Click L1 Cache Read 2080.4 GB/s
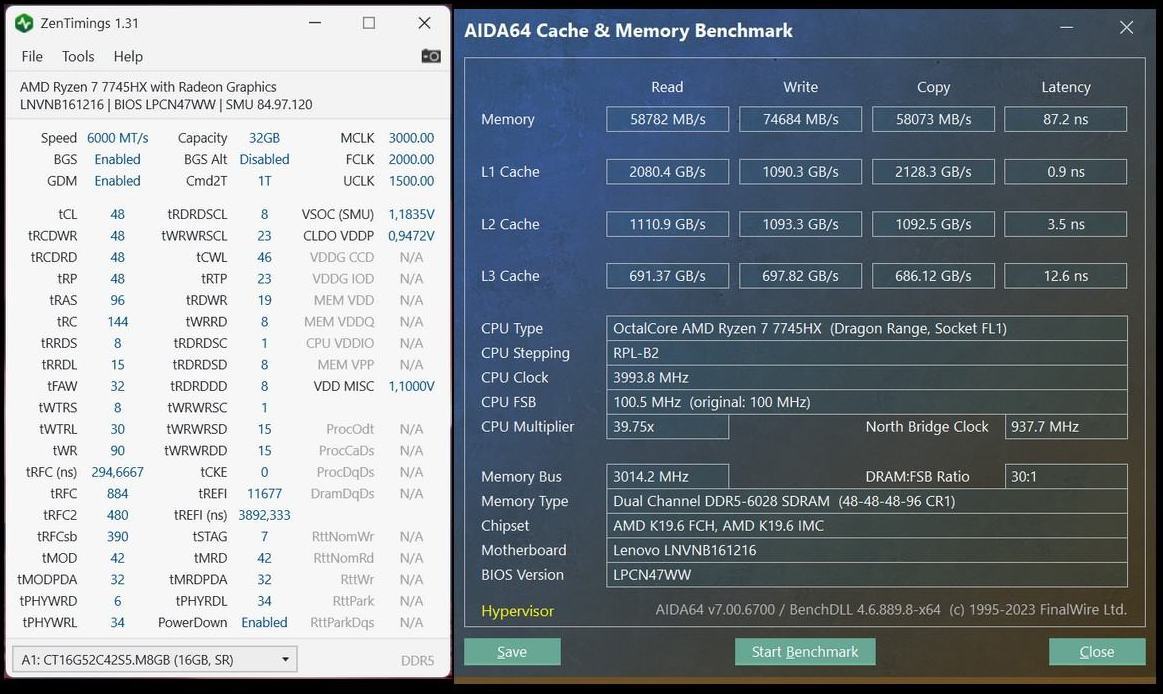1163x694 pixels. point(668,172)
